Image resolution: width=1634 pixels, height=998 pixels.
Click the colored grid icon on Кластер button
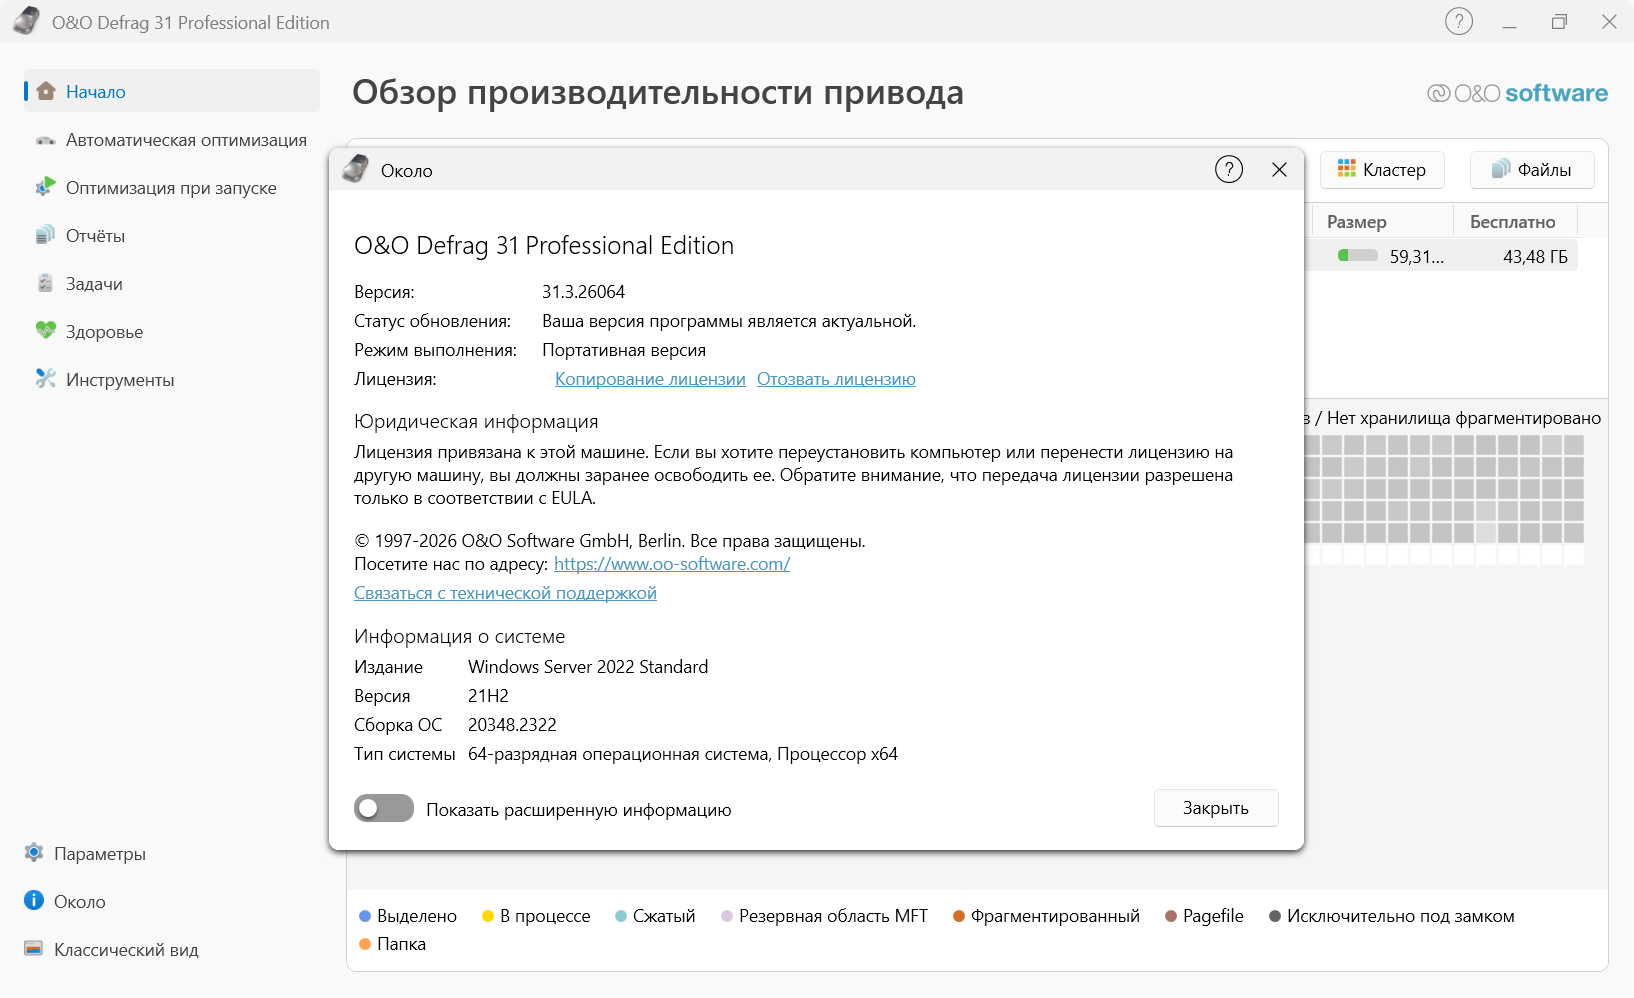(x=1347, y=168)
